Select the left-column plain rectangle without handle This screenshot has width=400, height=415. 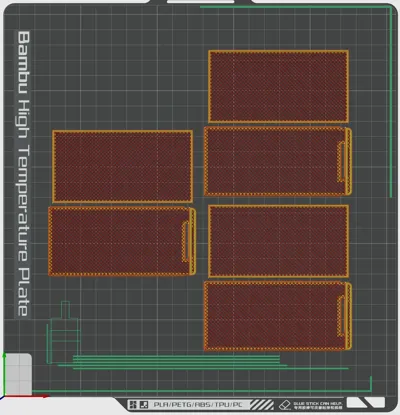click(122, 166)
